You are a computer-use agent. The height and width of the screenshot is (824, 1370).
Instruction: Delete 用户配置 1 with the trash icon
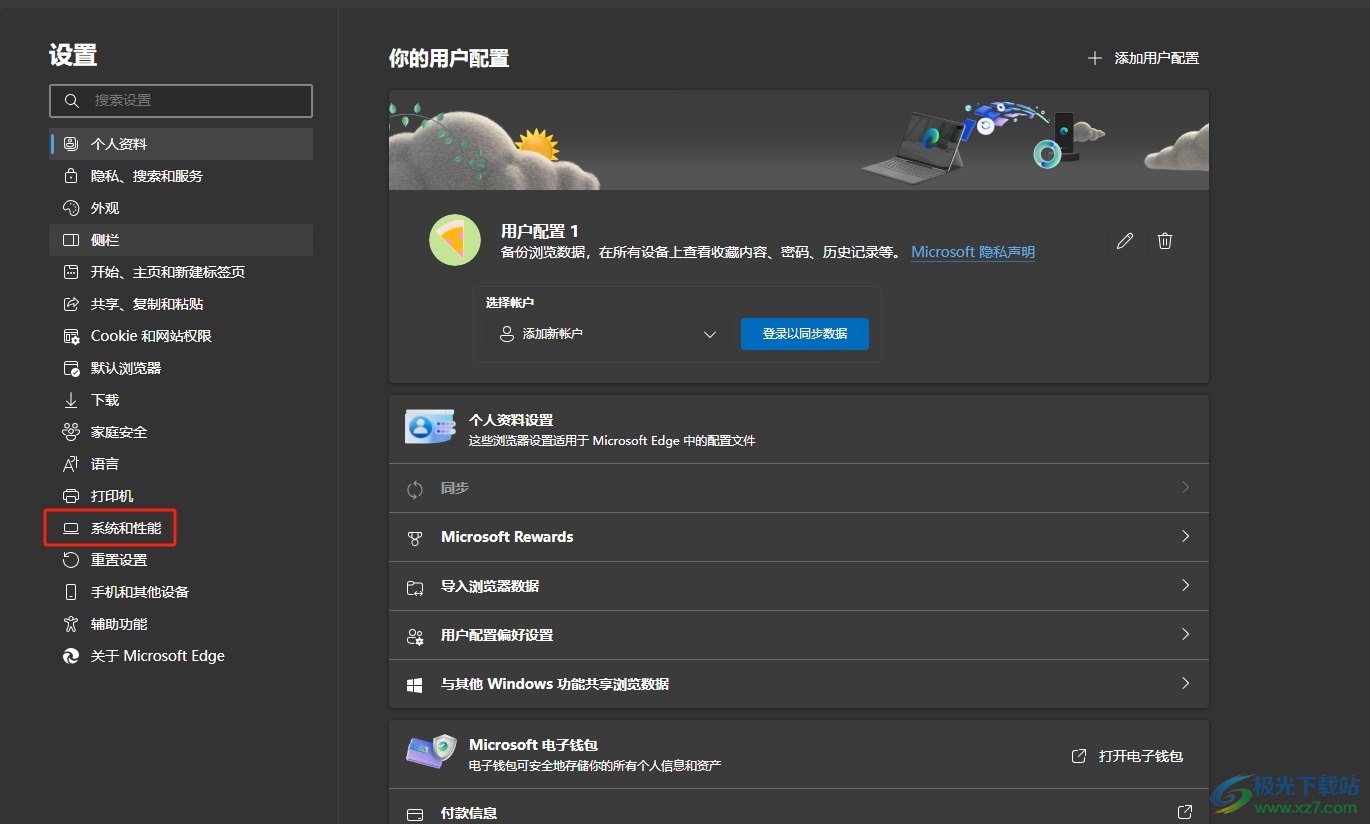tap(1165, 241)
